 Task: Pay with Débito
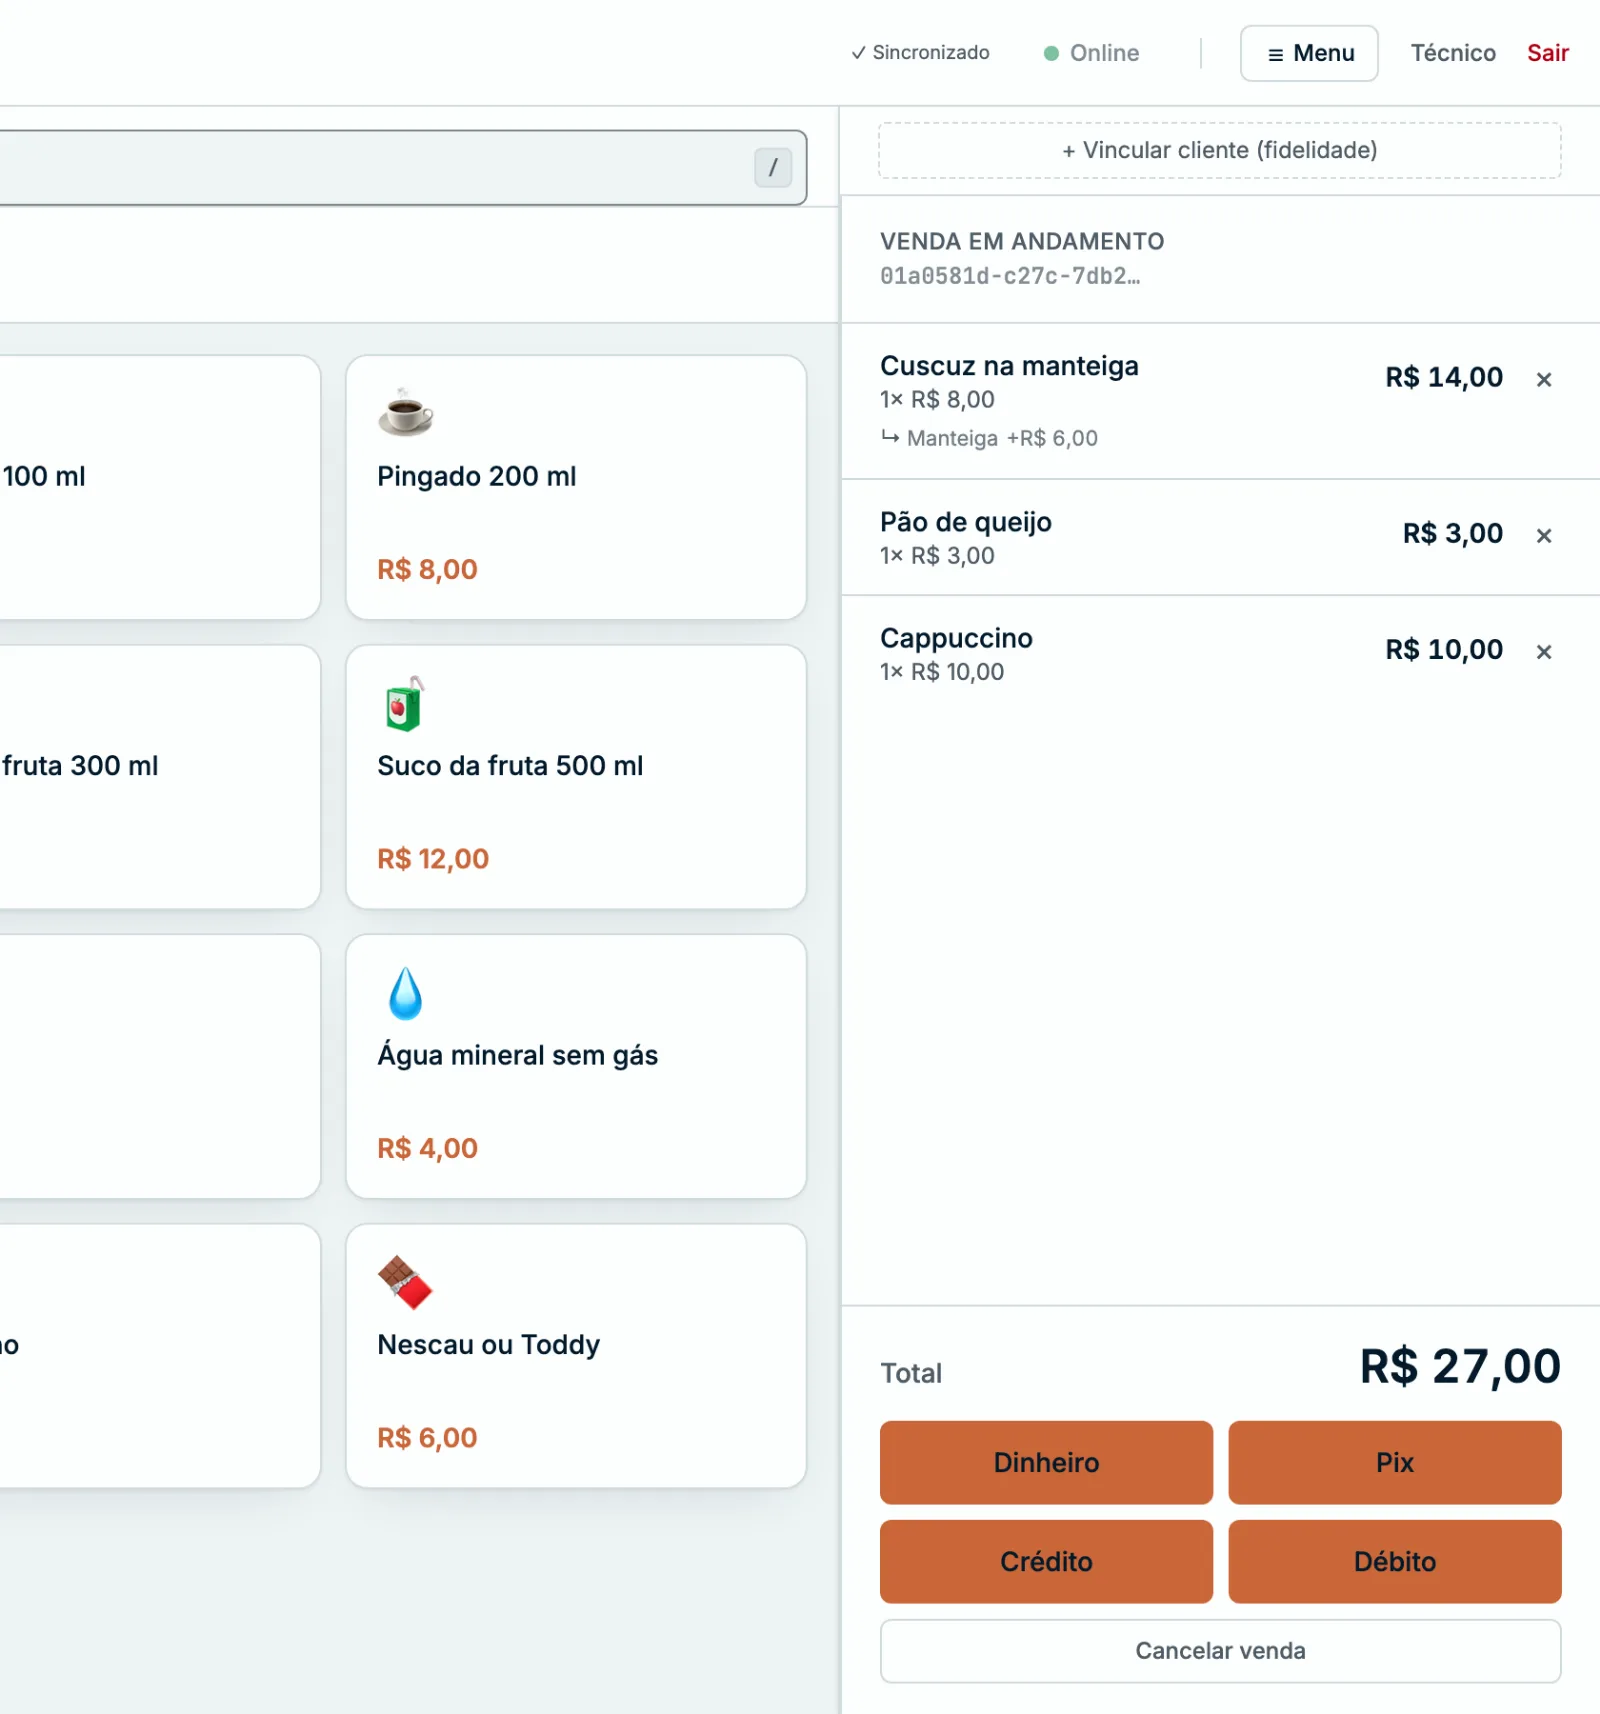pyautogui.click(x=1395, y=1561)
